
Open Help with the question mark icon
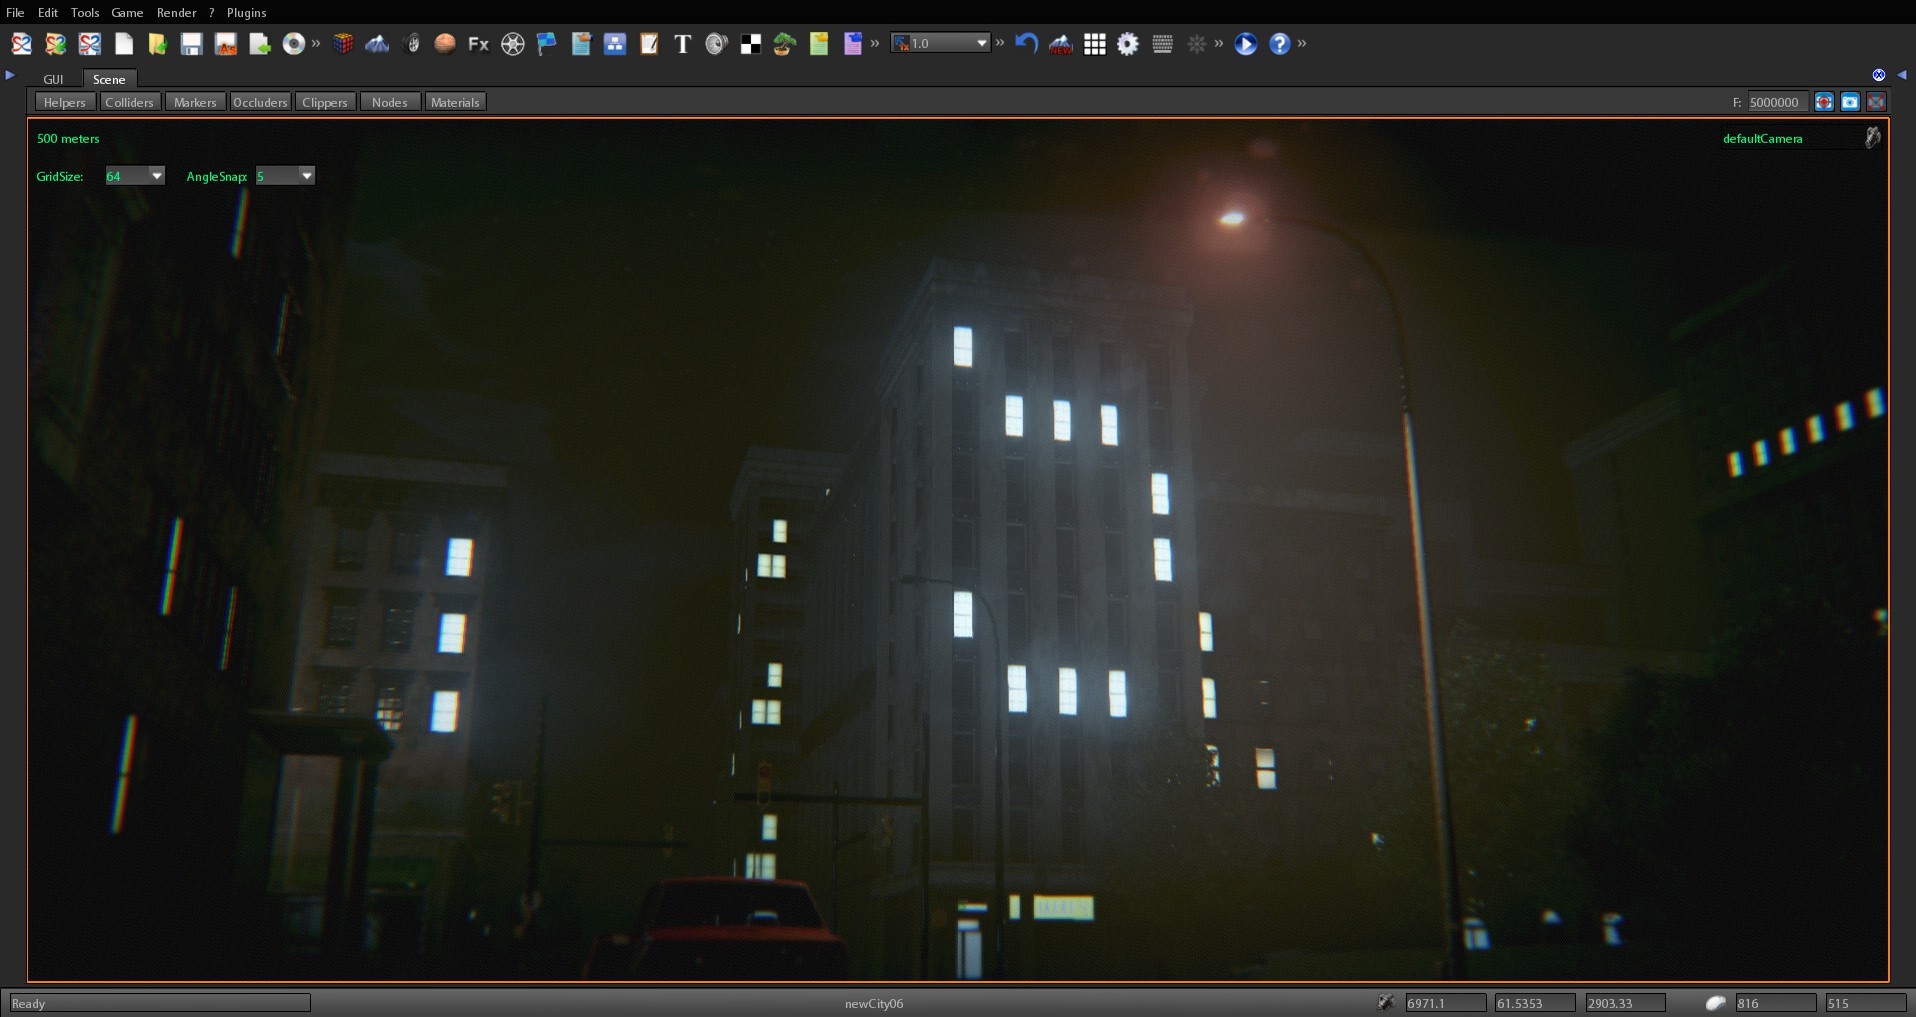click(x=1281, y=44)
